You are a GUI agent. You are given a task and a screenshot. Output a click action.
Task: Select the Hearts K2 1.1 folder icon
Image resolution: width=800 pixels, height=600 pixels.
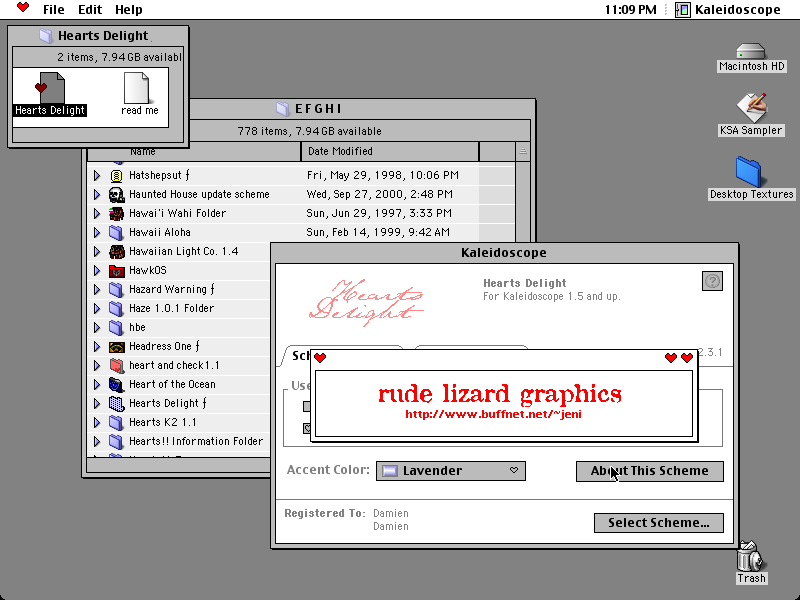coord(116,423)
